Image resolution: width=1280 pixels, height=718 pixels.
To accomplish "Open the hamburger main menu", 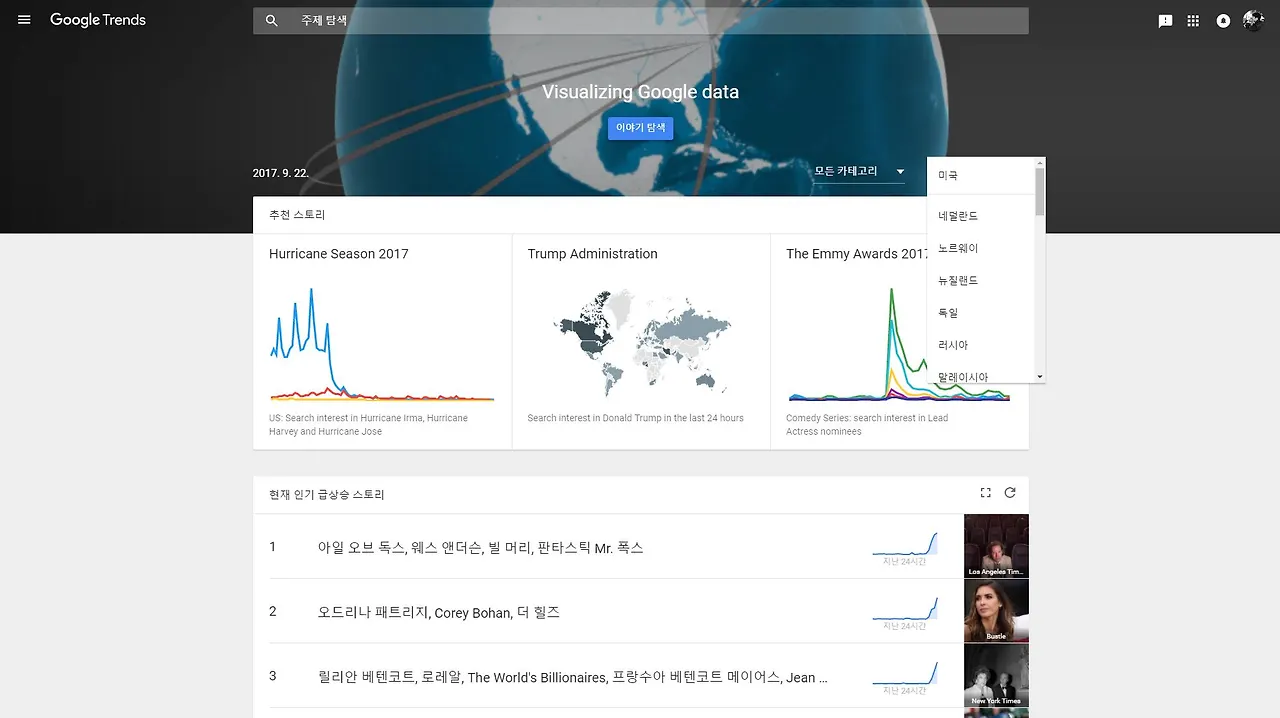I will pyautogui.click(x=24, y=20).
